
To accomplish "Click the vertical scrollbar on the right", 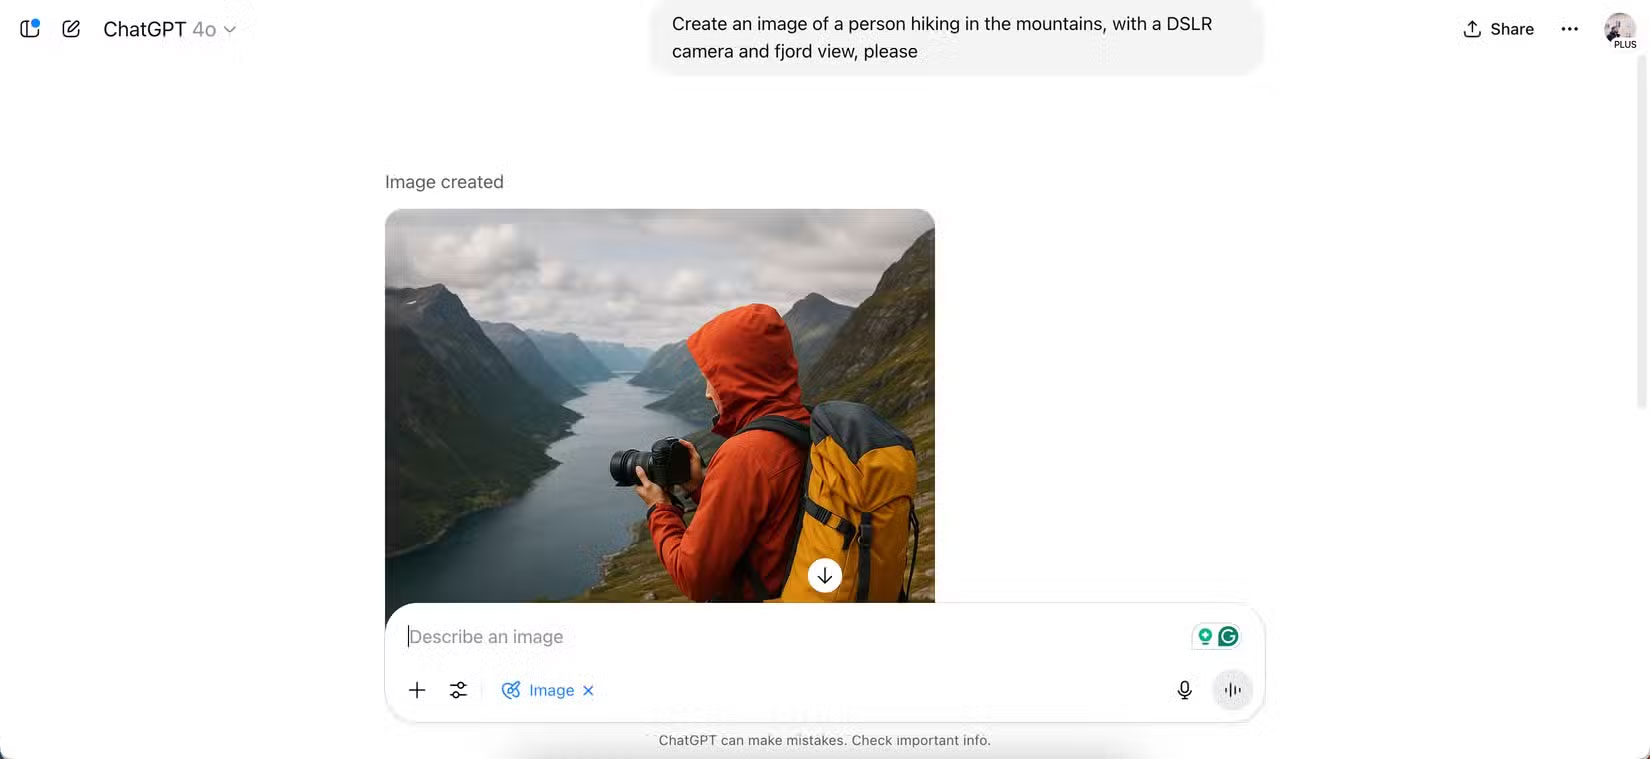I will pyautogui.click(x=1641, y=230).
